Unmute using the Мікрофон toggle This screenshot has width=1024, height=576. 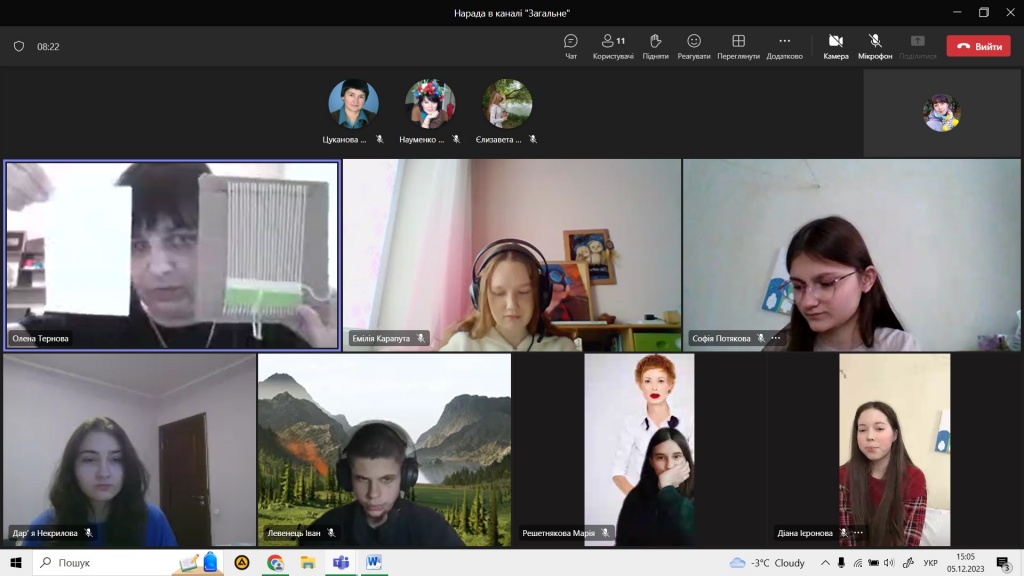[875, 45]
